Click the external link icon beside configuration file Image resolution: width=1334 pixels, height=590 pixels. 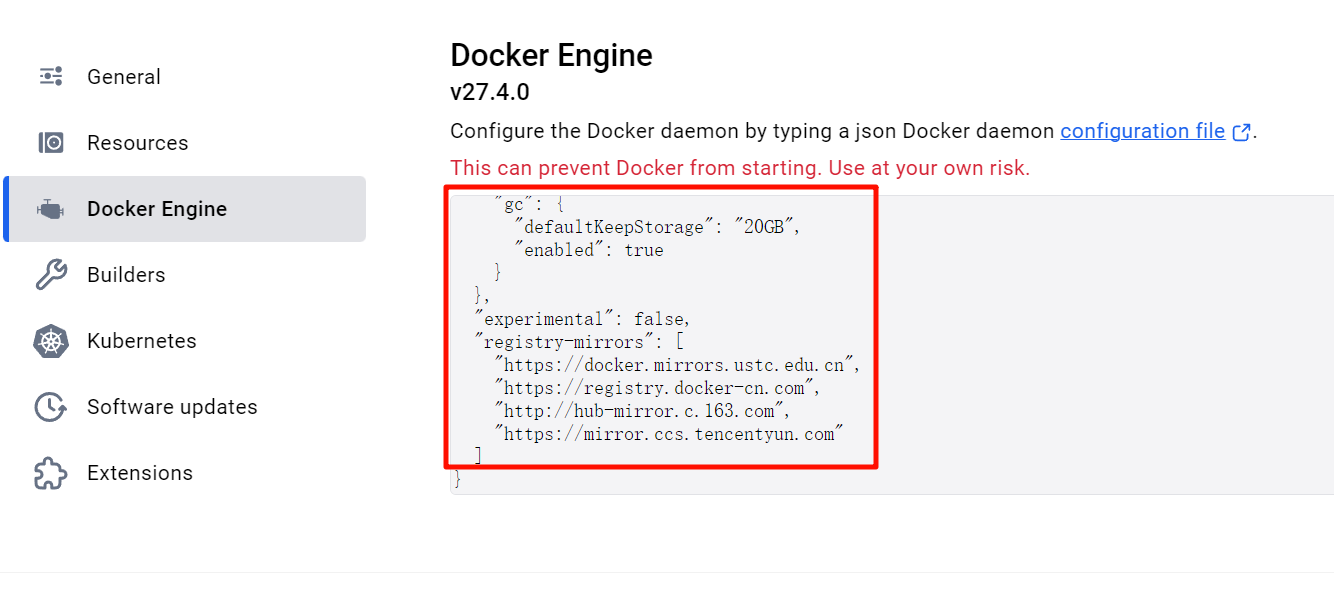(1241, 132)
